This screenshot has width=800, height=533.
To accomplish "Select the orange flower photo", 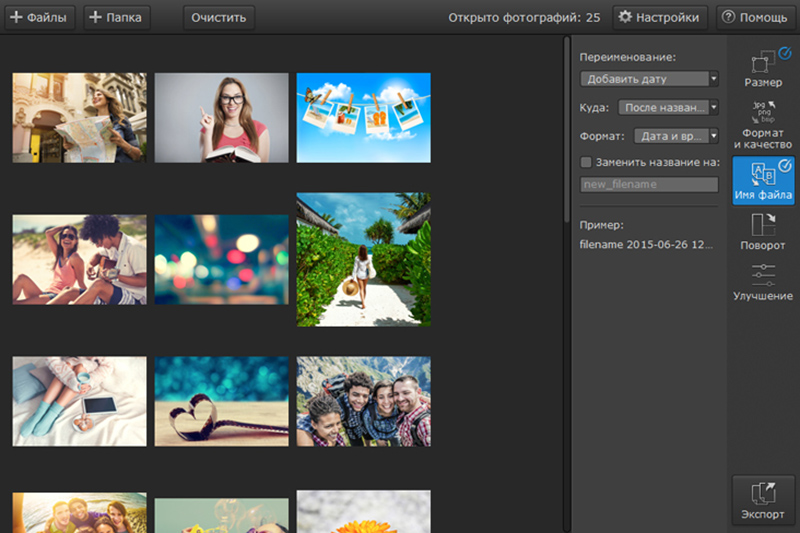I will tap(363, 512).
